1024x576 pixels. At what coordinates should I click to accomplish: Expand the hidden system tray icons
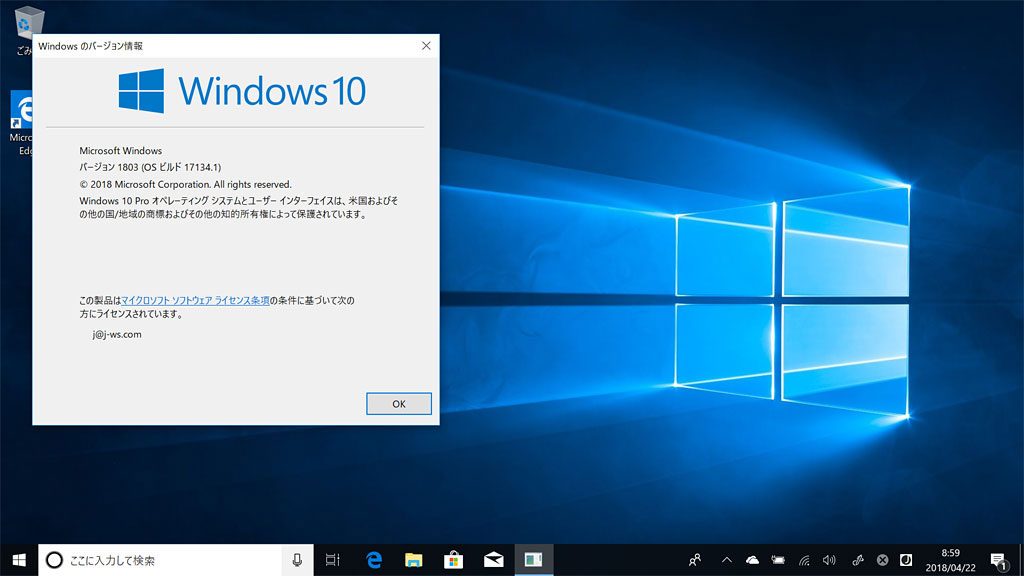tap(727, 560)
